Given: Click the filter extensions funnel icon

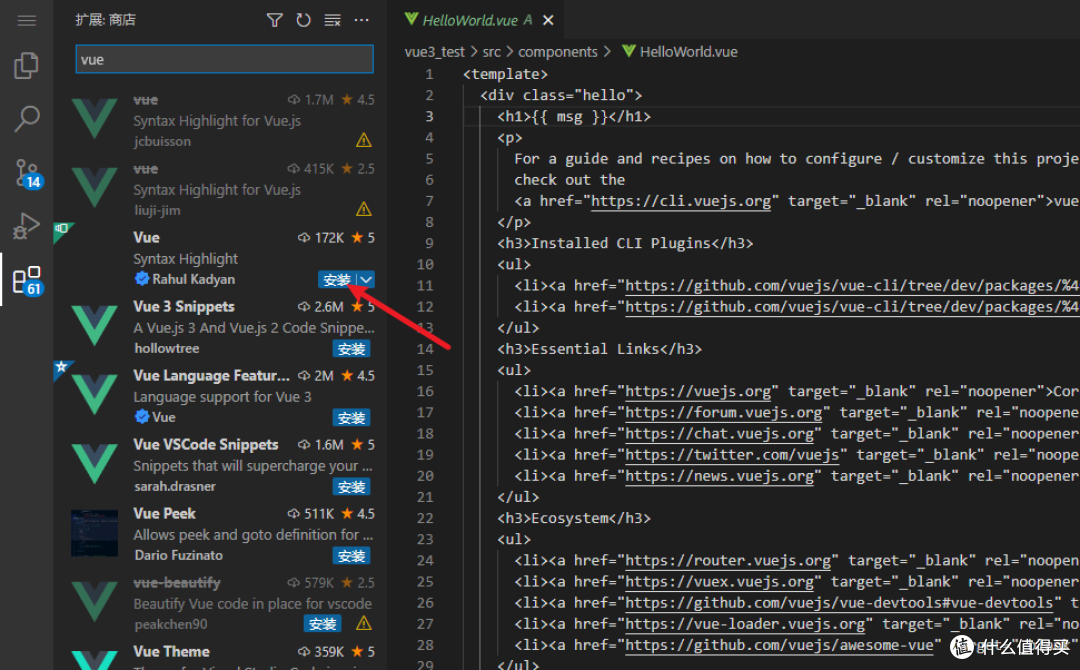Looking at the screenshot, I should [x=274, y=19].
